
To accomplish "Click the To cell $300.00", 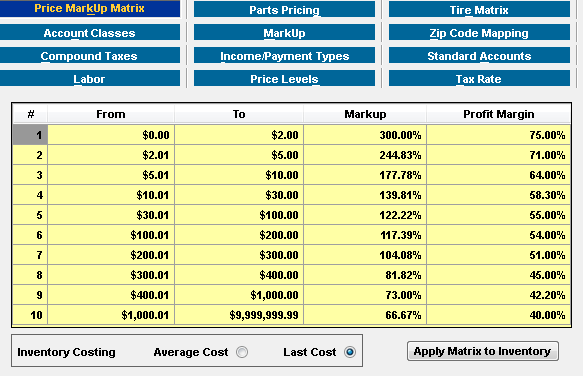I will [239, 255].
